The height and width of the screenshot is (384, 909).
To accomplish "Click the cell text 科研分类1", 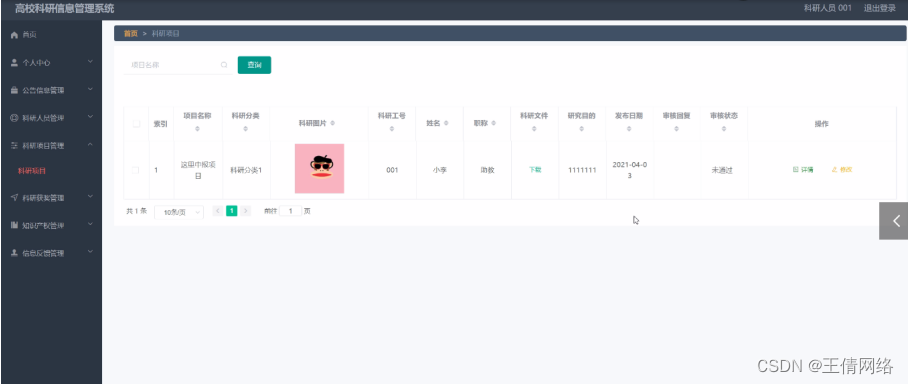I will point(246,170).
